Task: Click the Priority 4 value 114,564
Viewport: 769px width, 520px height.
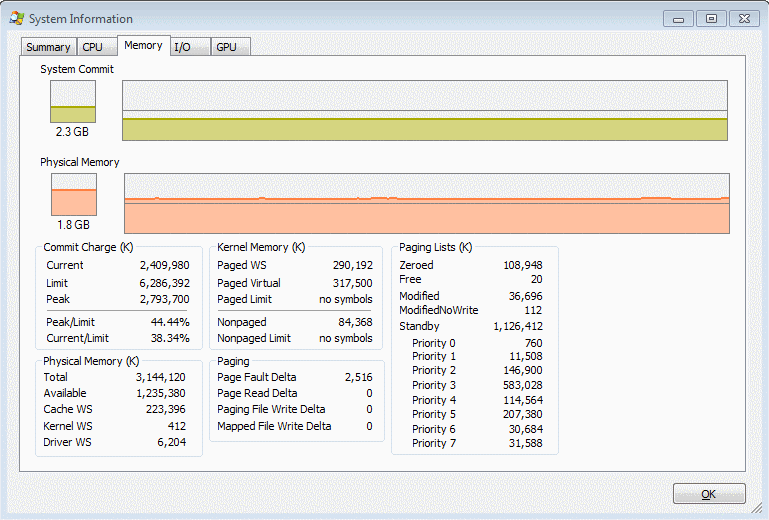Action: [523, 400]
